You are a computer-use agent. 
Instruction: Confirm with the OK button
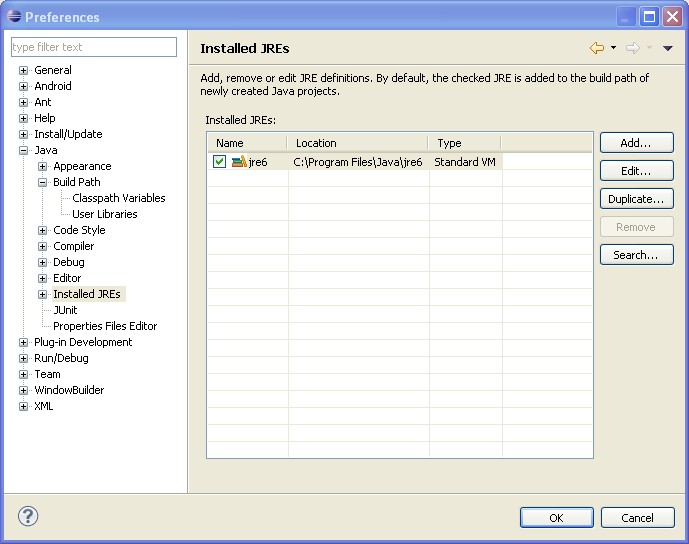tap(556, 517)
